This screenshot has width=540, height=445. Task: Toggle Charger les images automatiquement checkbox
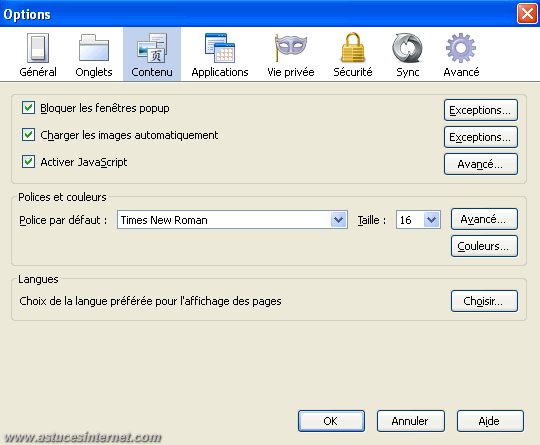coord(28,135)
